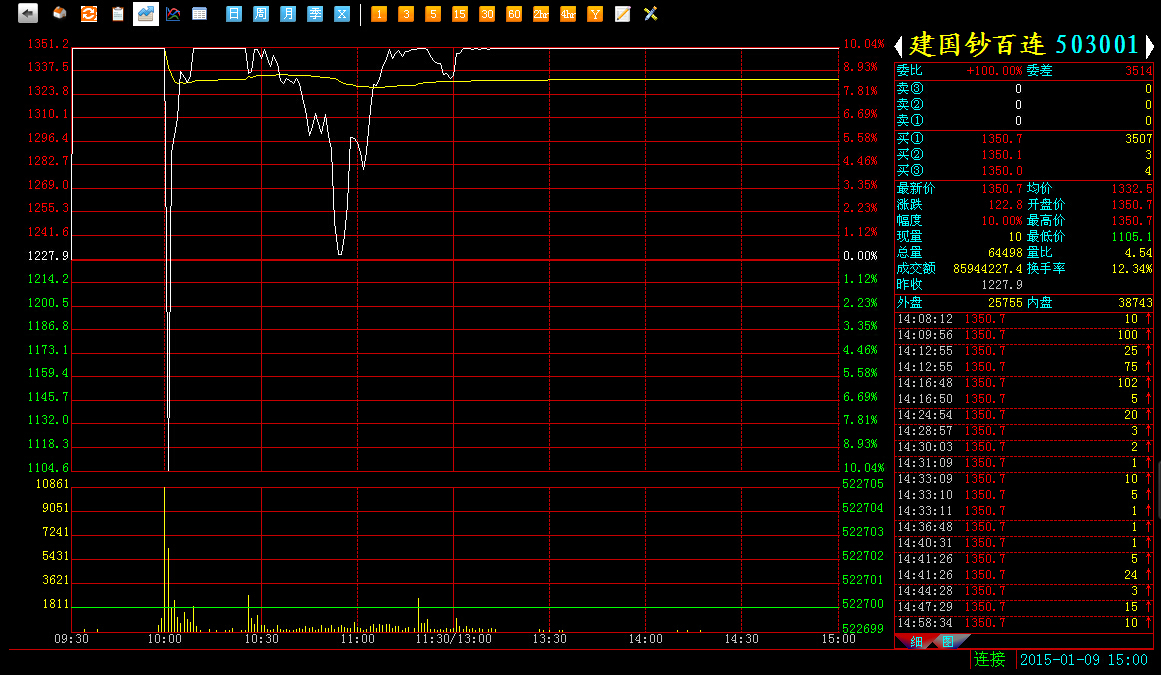This screenshot has height=675, width=1161.
Task: Click the blue X period icon
Action: pyautogui.click(x=341, y=13)
